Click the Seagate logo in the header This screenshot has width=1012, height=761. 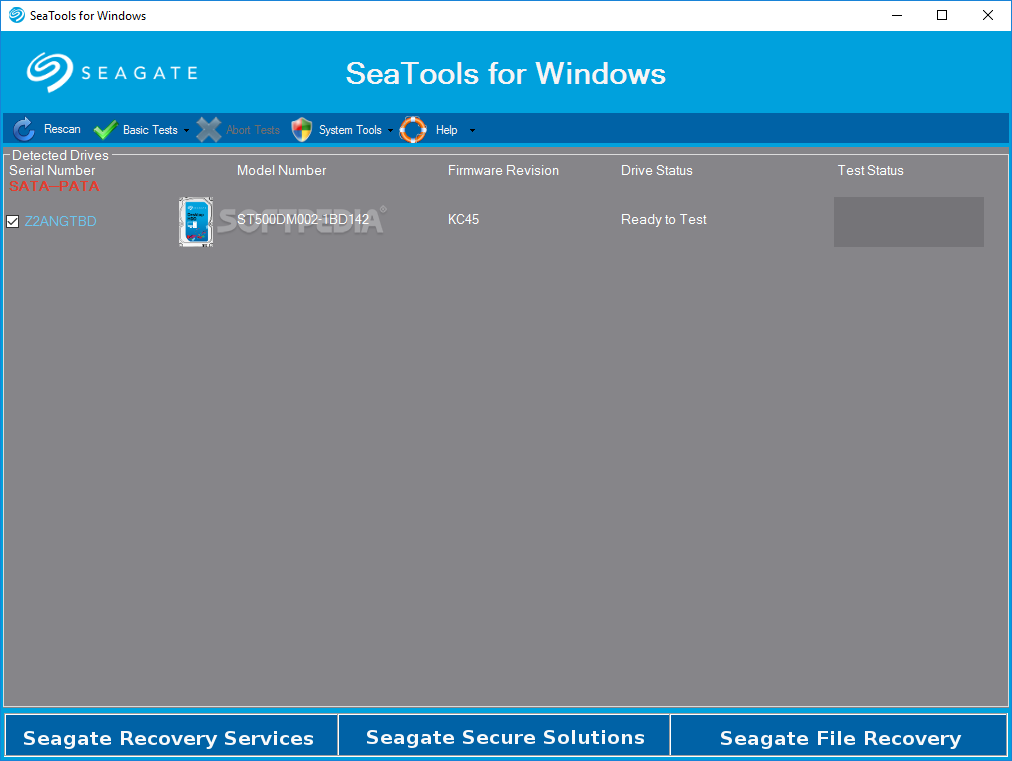pyautogui.click(x=112, y=72)
